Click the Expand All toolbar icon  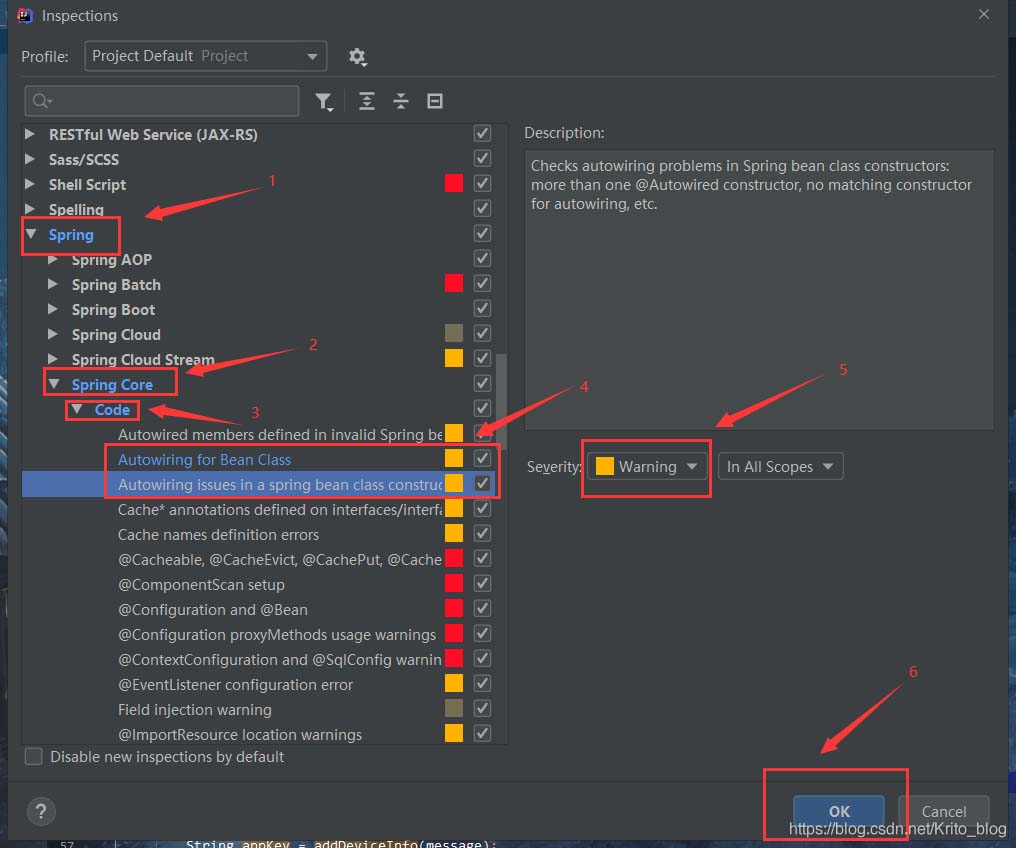click(367, 101)
